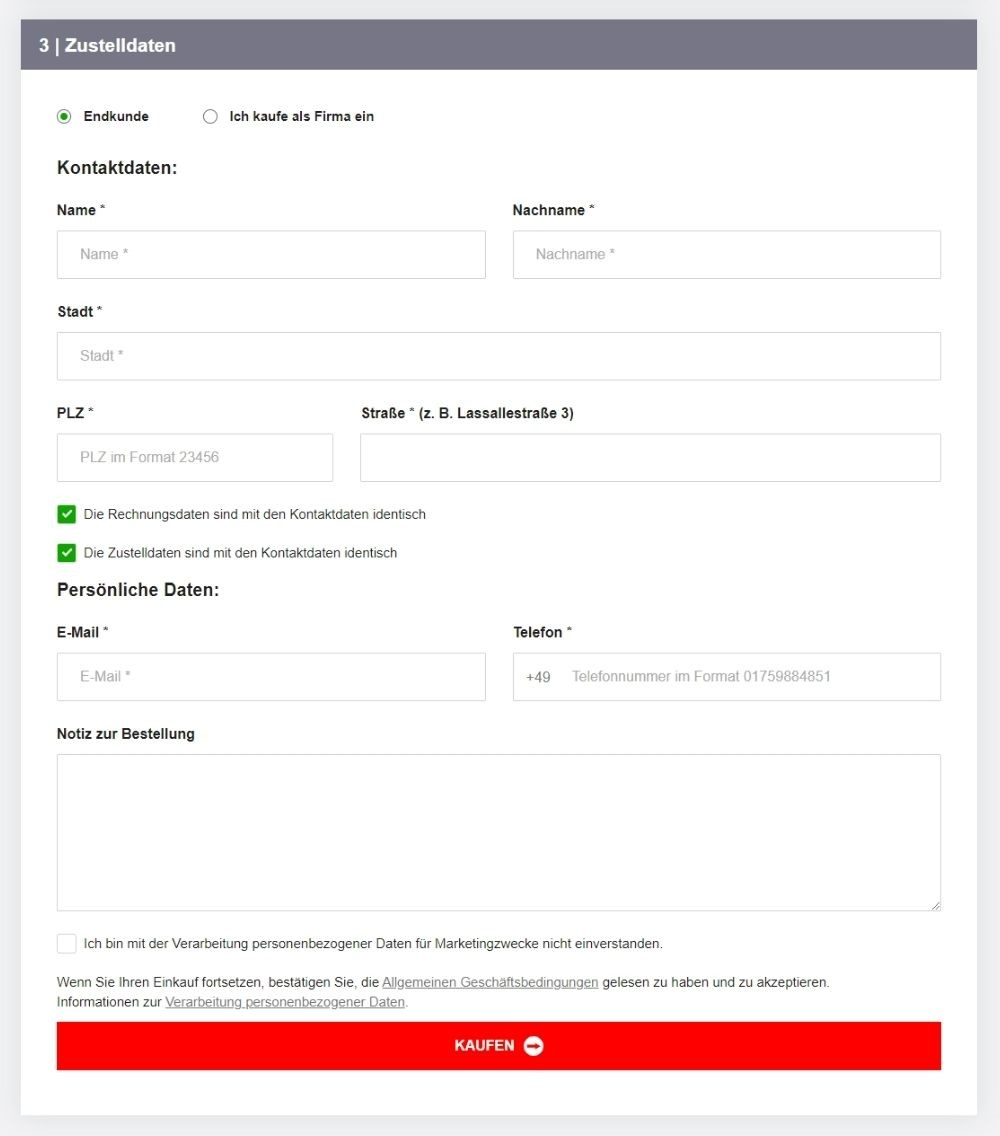
Task: Click the Straße label with Lassallestraße example
Action: pos(467,413)
